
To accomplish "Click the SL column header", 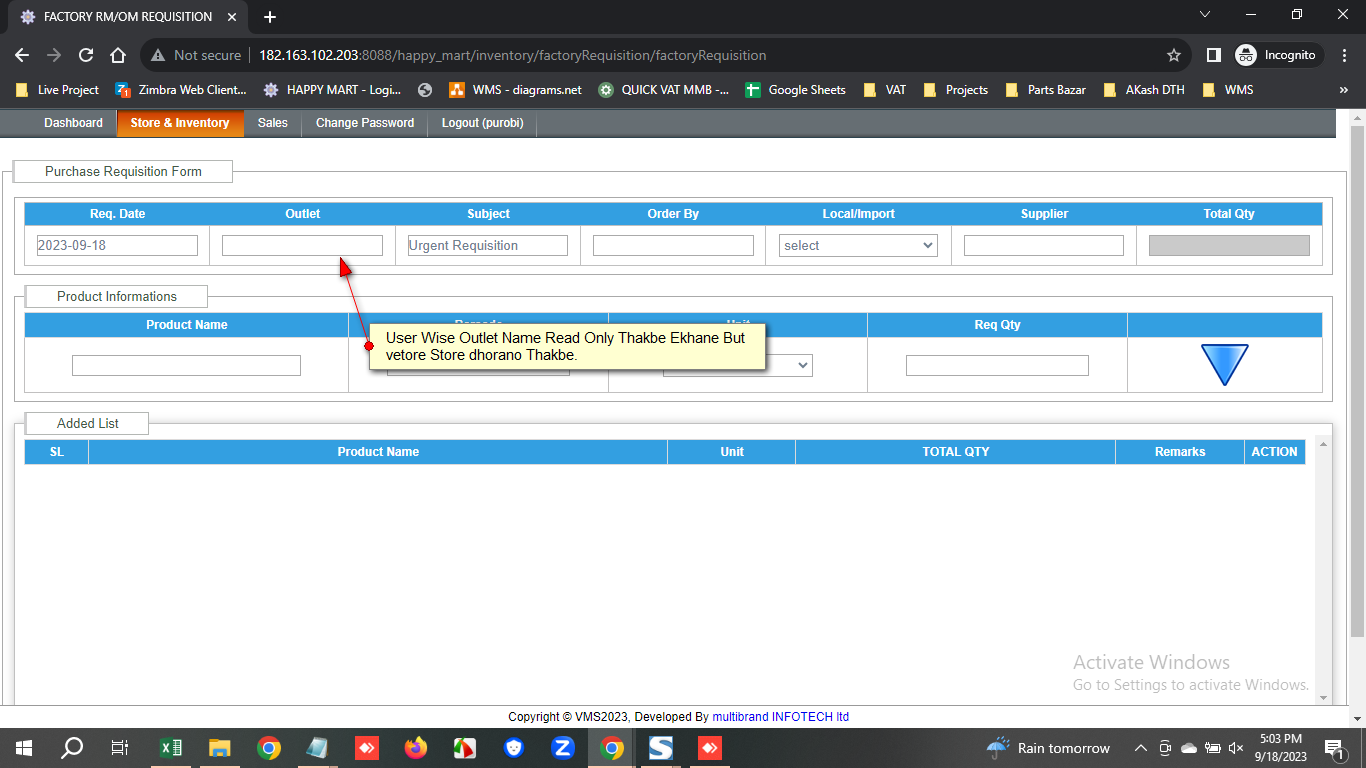I will click(57, 452).
